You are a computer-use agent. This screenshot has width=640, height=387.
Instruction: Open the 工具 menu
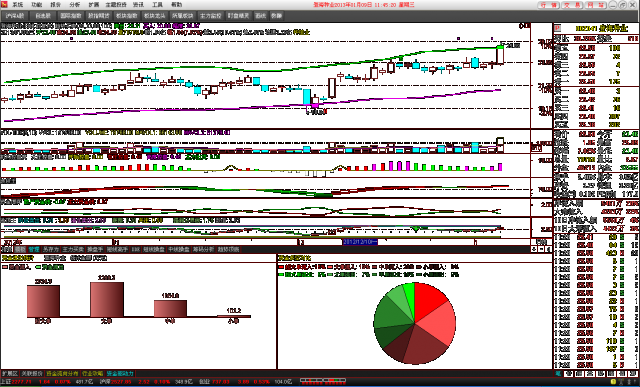coord(157,5)
